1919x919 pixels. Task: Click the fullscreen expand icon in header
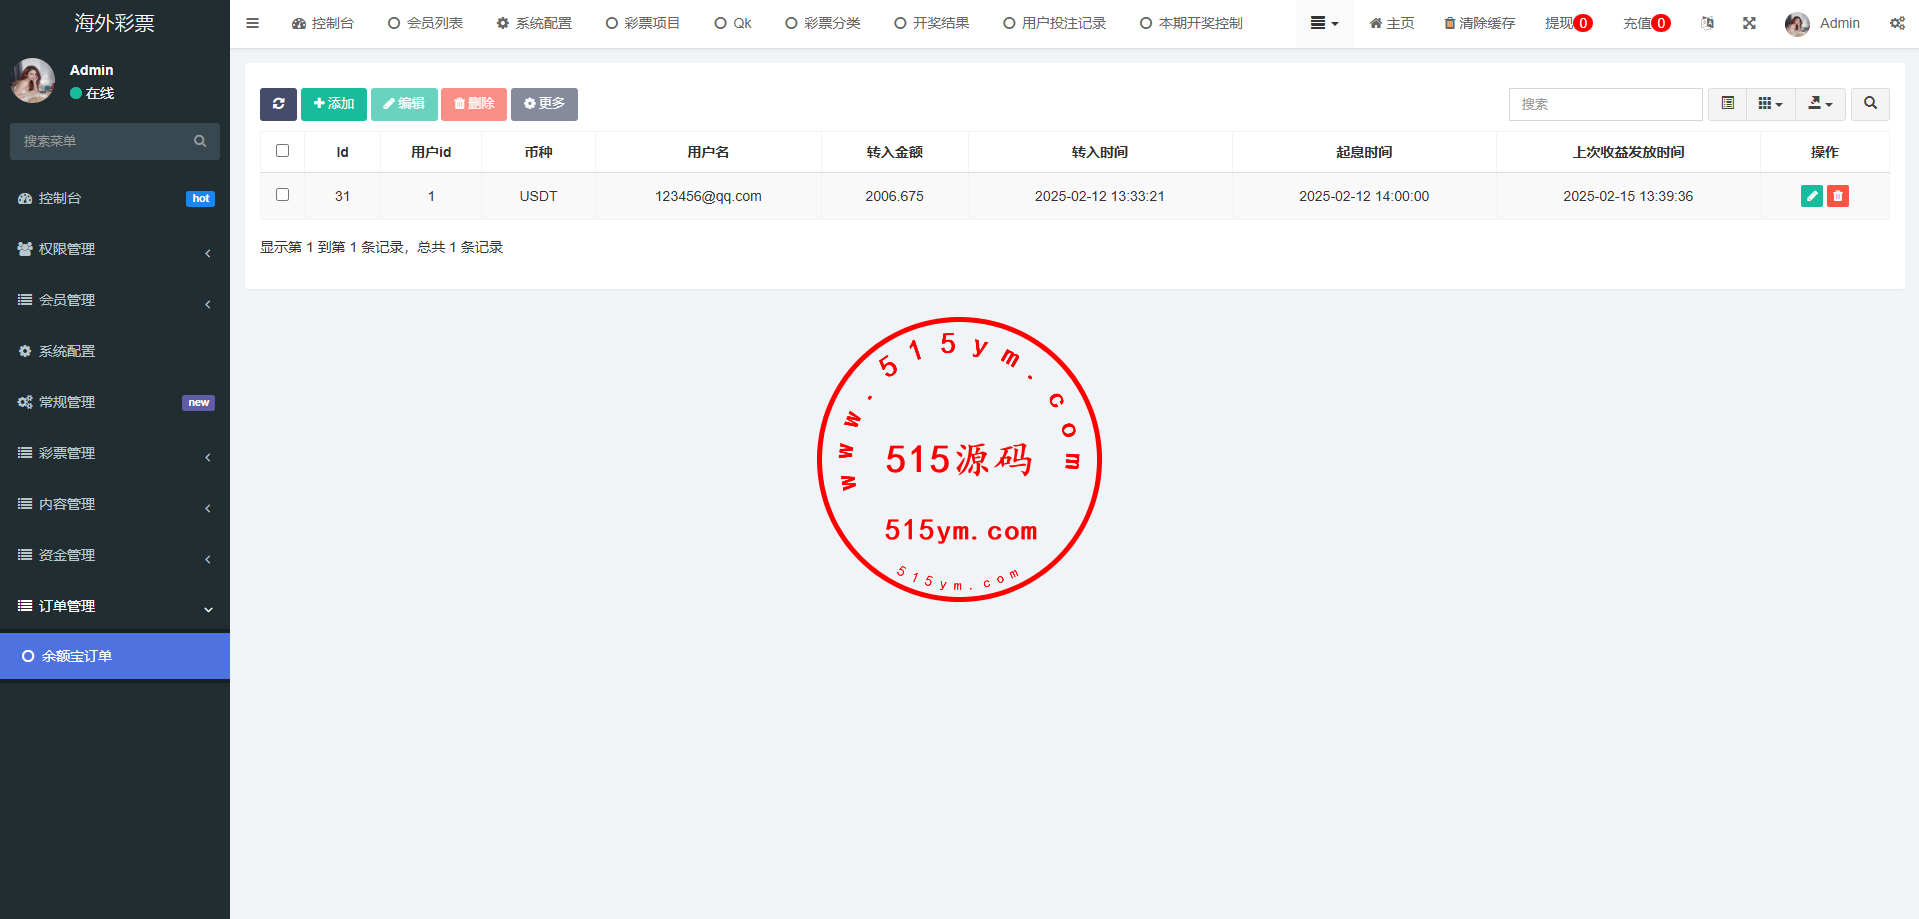[1749, 23]
